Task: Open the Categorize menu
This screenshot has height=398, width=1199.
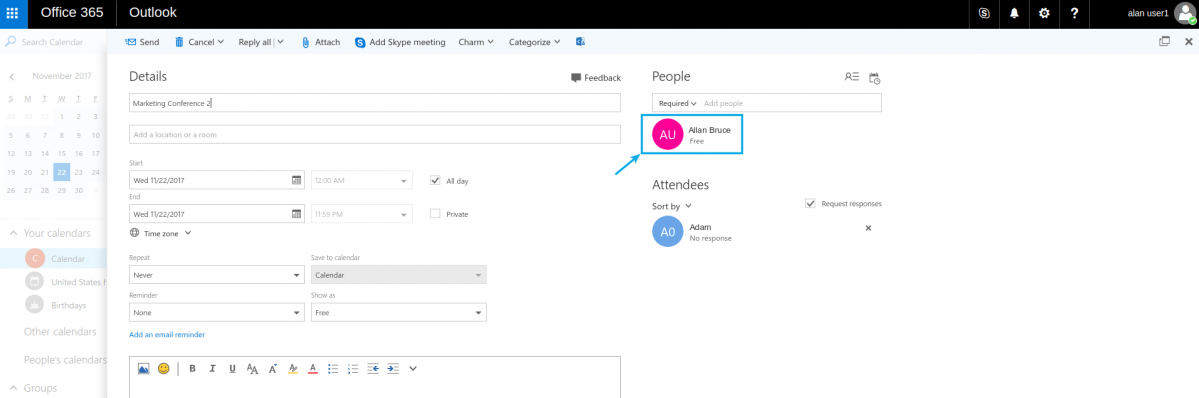Action: [x=535, y=42]
